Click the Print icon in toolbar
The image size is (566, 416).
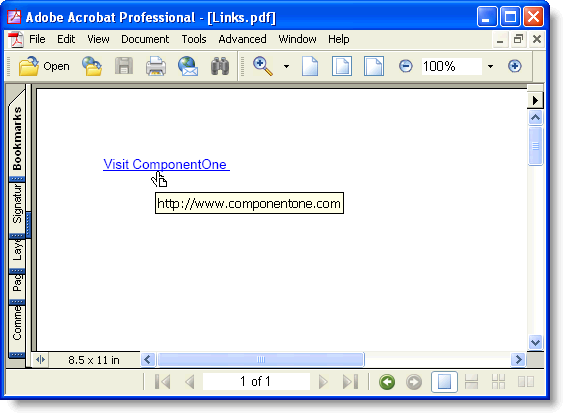(156, 66)
